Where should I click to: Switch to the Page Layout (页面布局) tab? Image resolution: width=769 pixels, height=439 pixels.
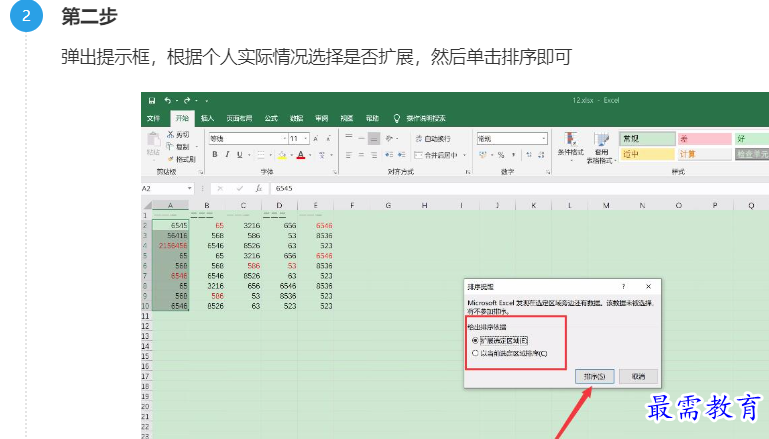click(x=239, y=118)
